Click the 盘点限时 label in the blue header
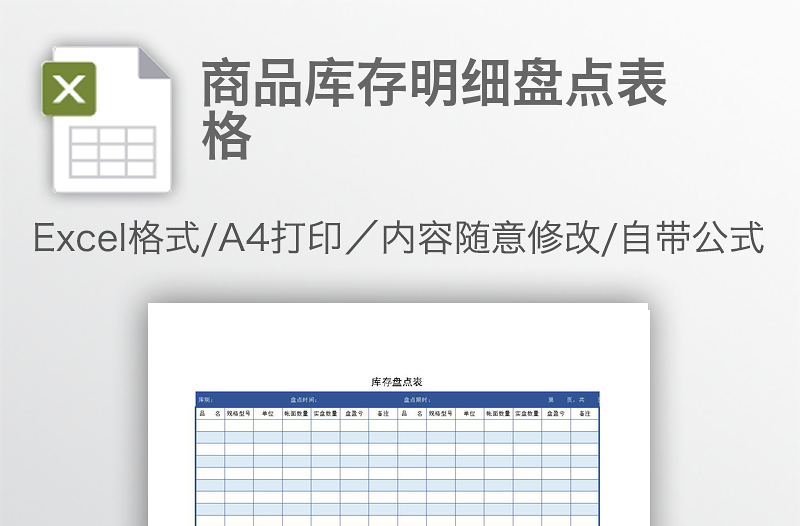Screen dimensions: 800x526 (x=417, y=400)
